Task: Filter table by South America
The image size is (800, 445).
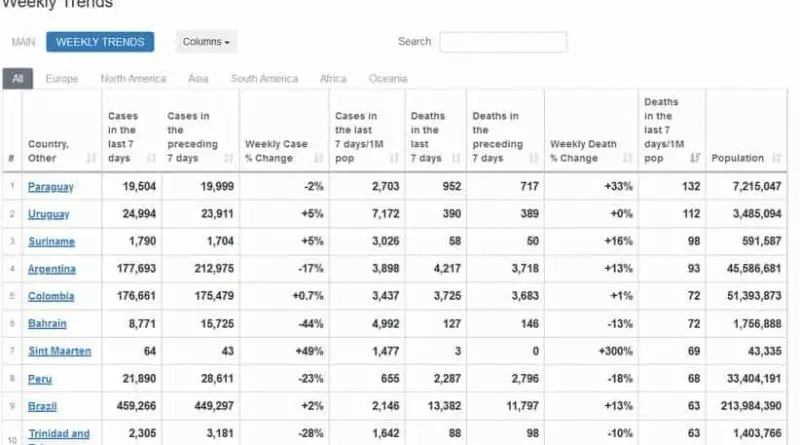Action: [x=264, y=79]
